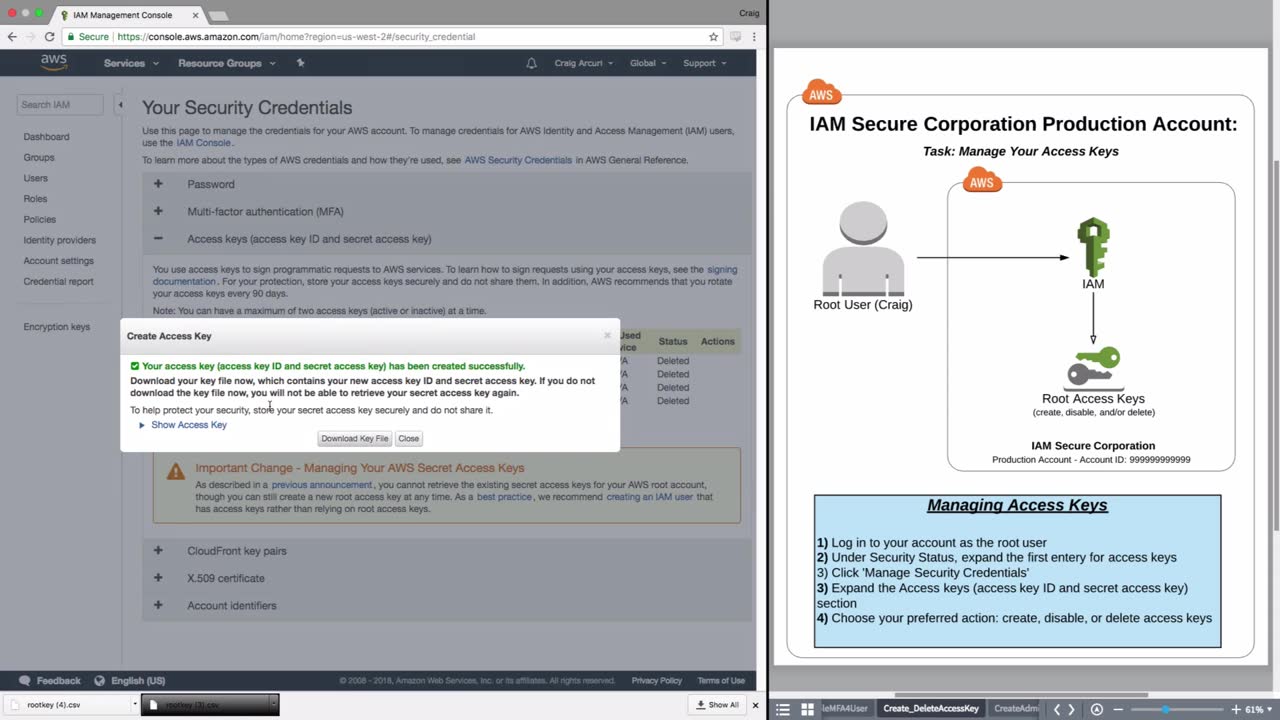
Task: Expand Show Access Key disclosure triangle
Action: pos(142,425)
